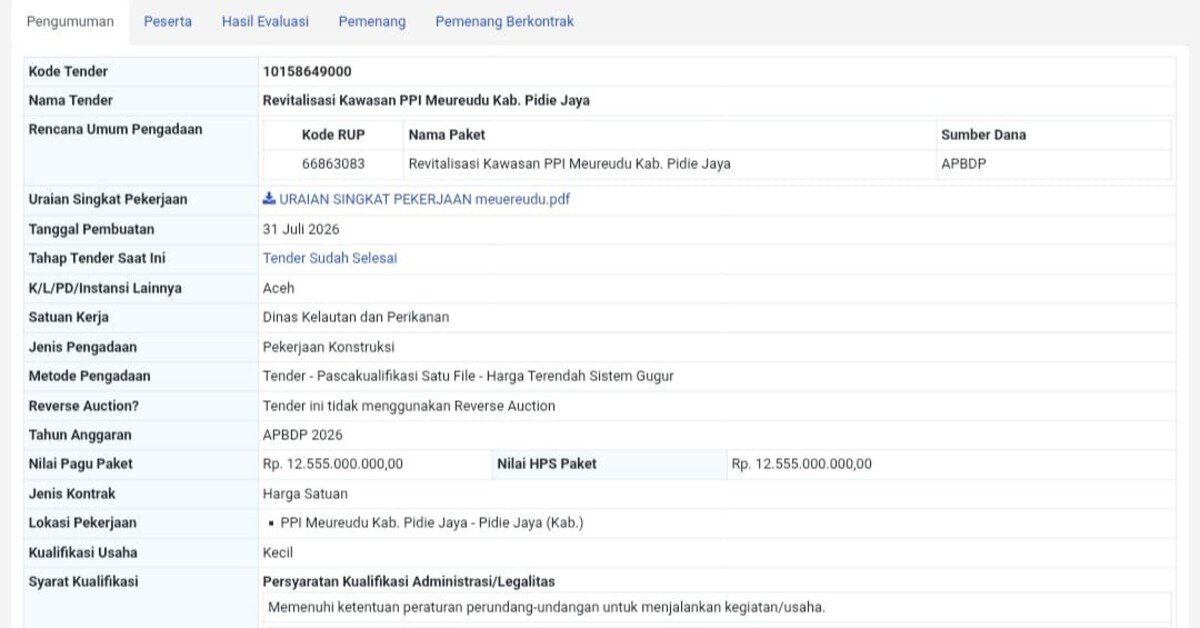
Task: Click the Kode RUP value 66863083
Action: point(333,164)
